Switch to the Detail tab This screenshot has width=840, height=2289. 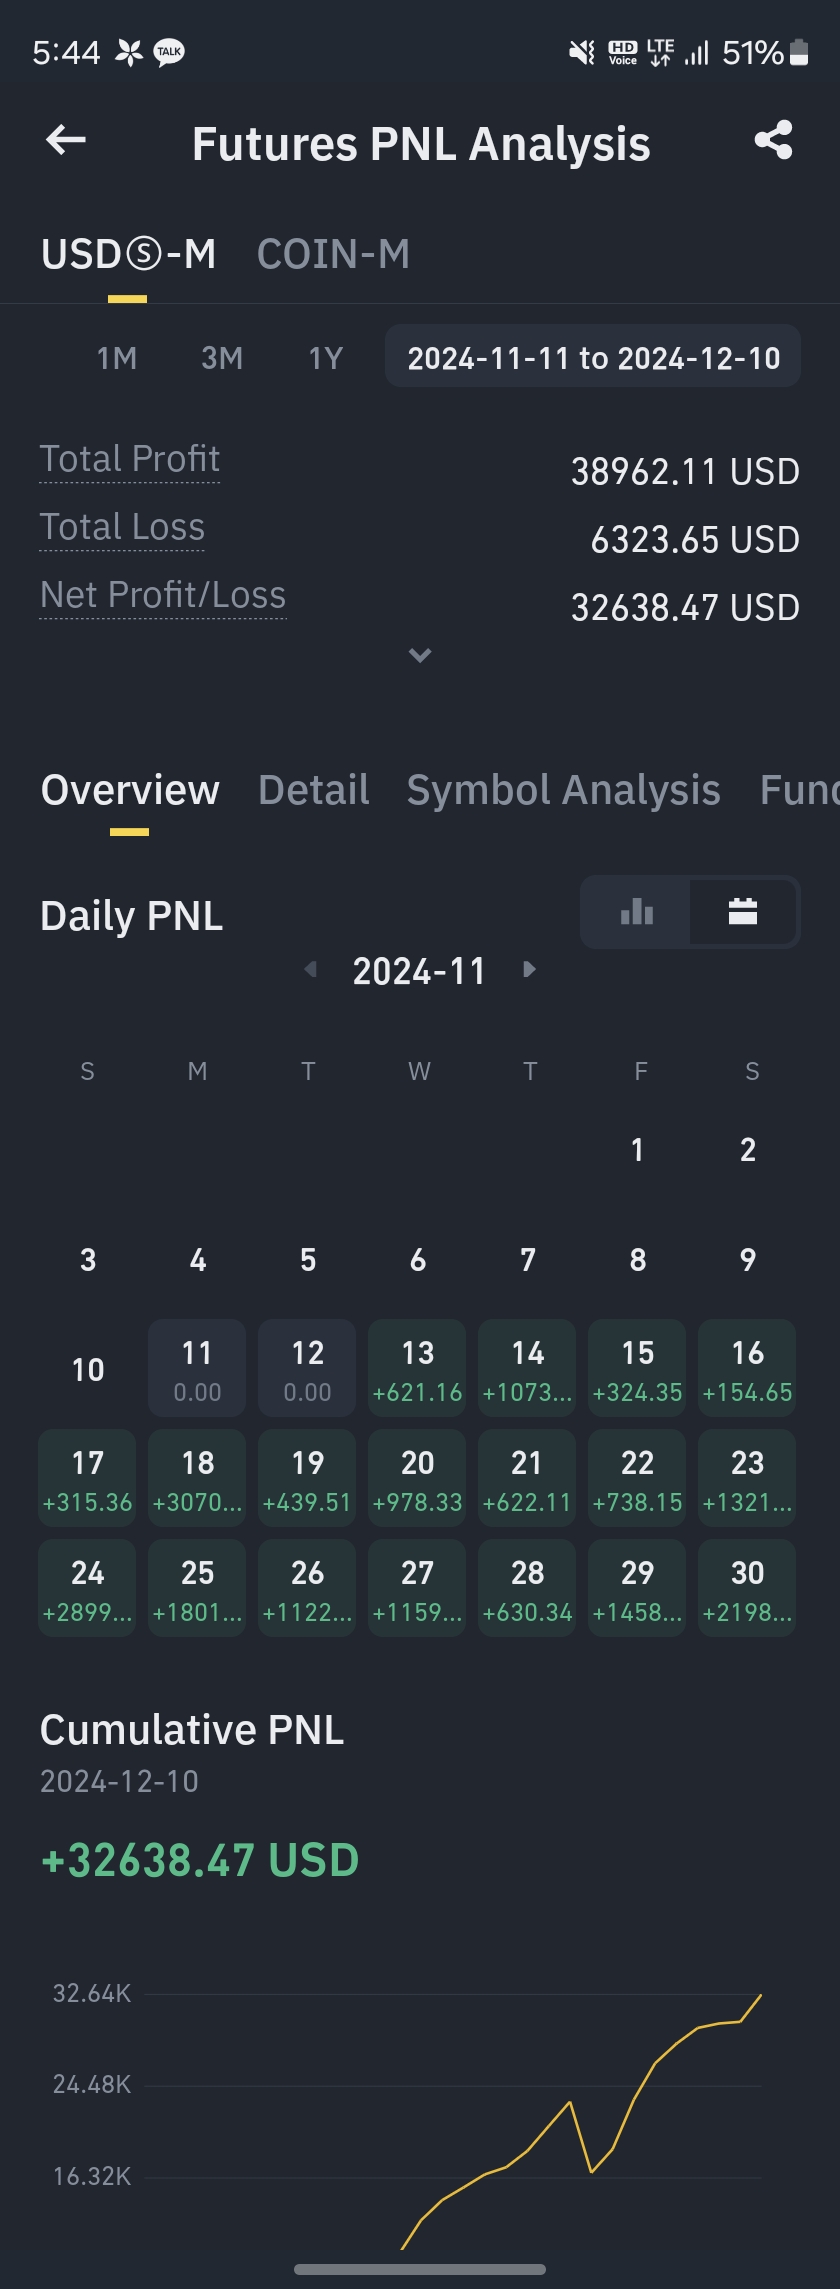[313, 790]
